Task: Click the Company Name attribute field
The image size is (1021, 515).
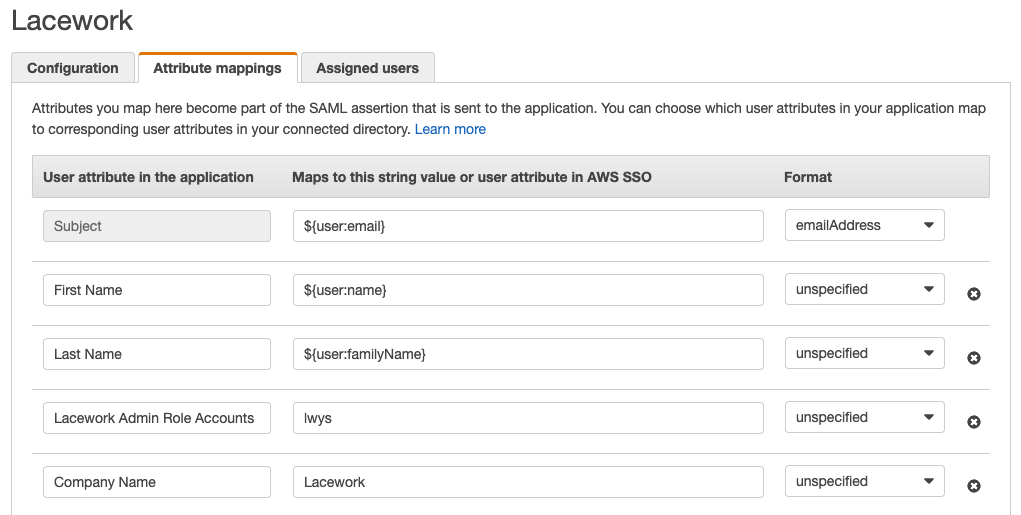Action: (157, 482)
